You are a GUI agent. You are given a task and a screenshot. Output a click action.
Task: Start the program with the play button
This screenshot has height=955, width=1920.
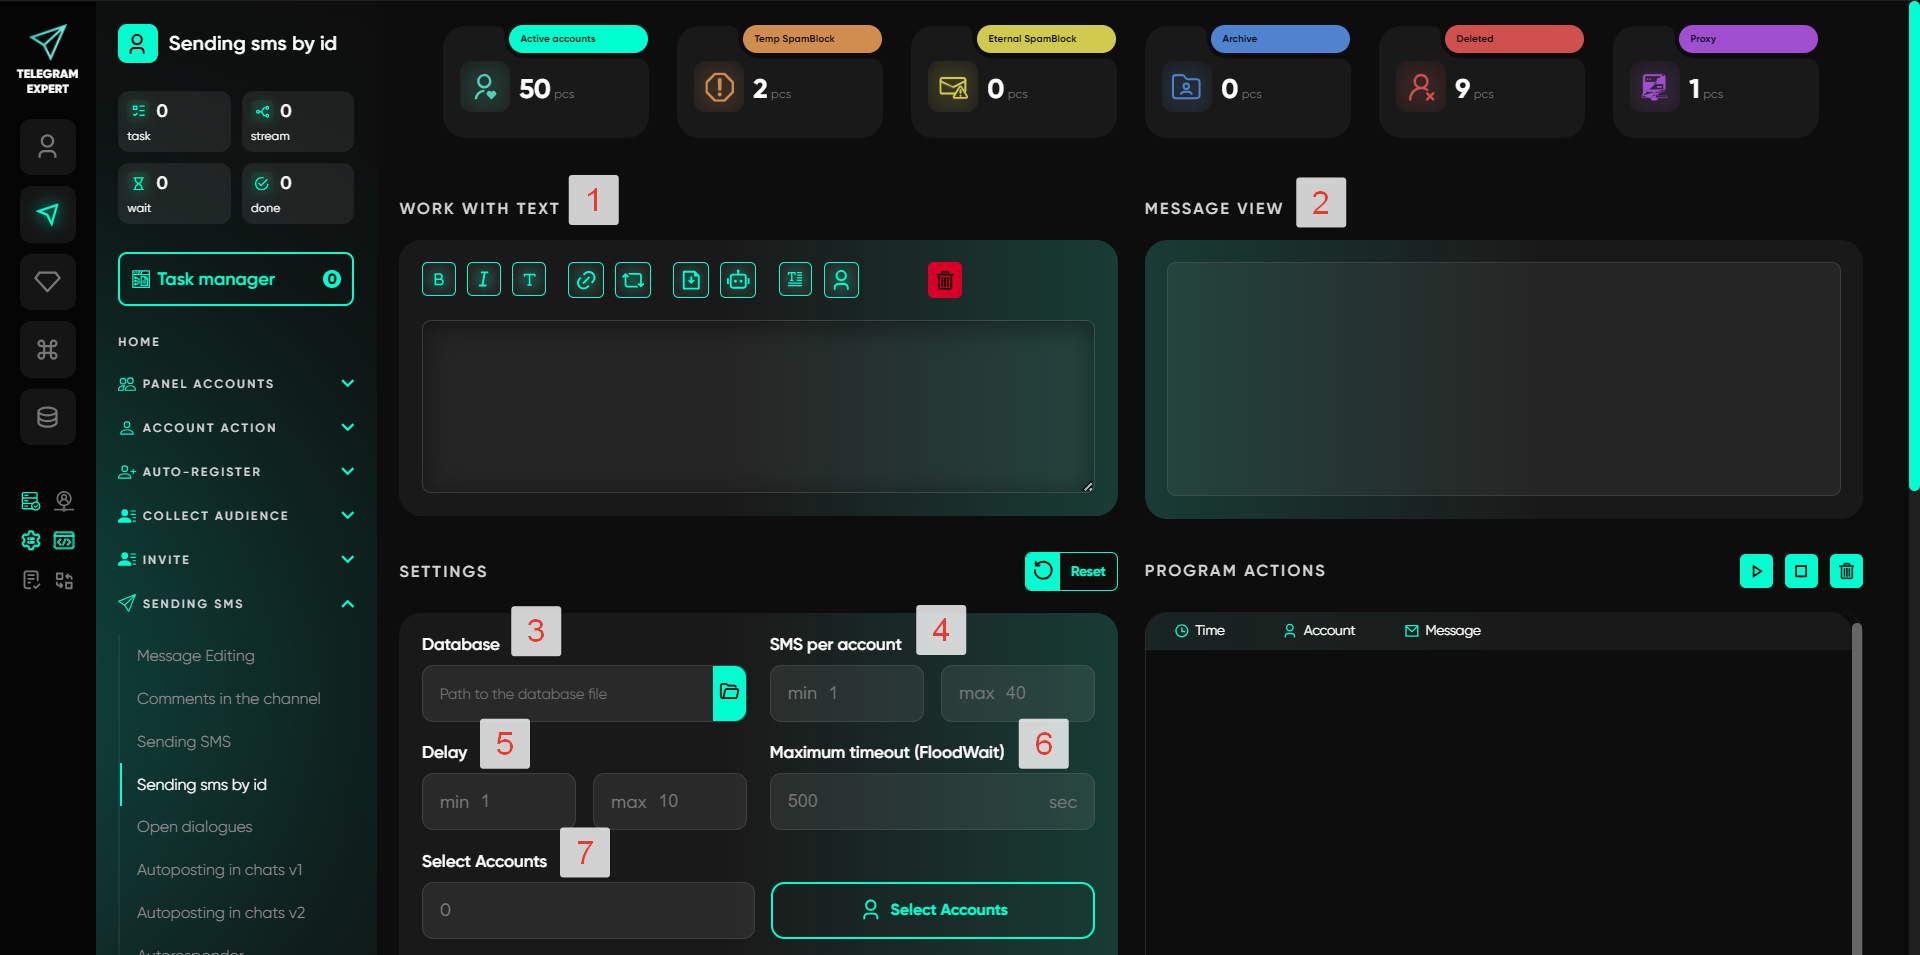pyautogui.click(x=1756, y=571)
